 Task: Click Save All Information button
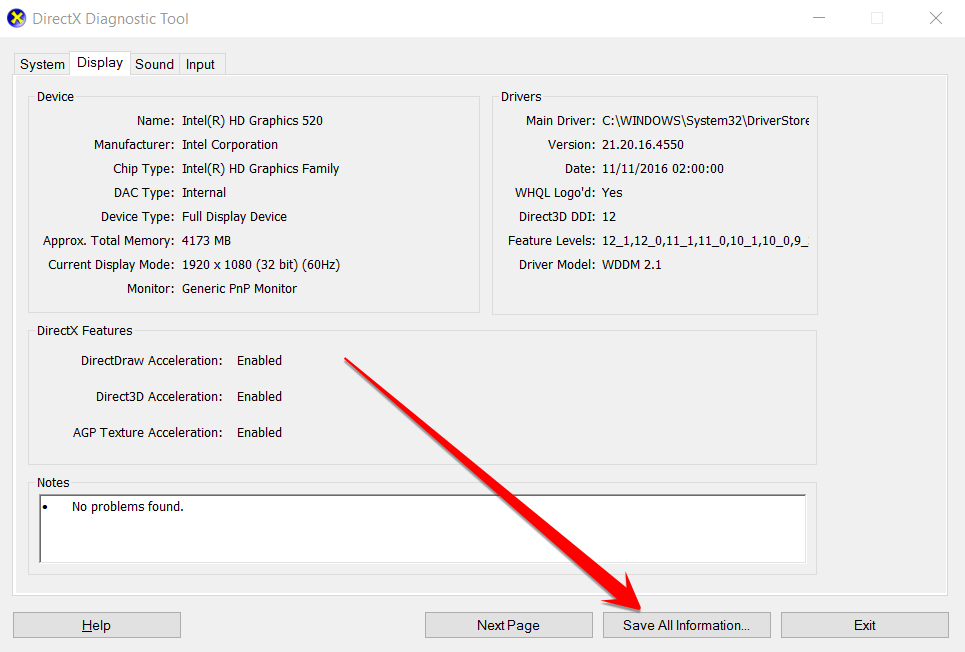pos(686,625)
